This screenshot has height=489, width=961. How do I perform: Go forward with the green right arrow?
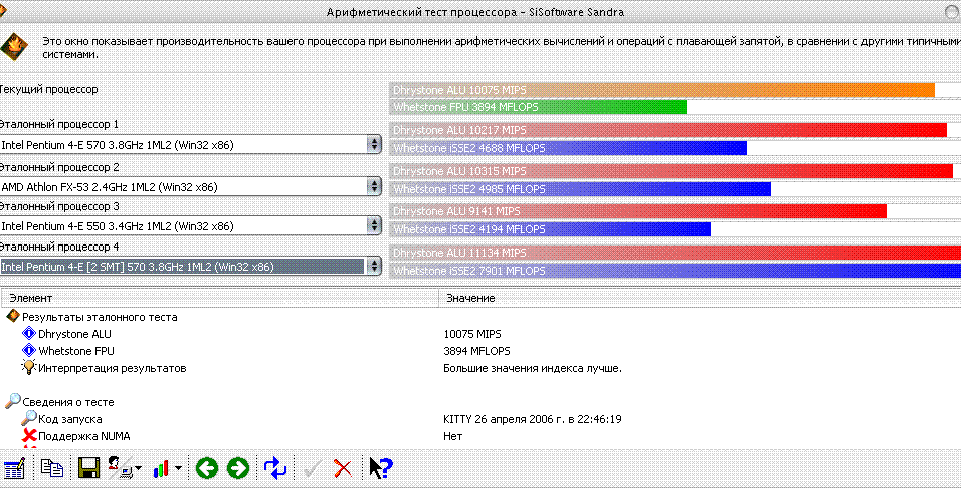(x=238, y=469)
